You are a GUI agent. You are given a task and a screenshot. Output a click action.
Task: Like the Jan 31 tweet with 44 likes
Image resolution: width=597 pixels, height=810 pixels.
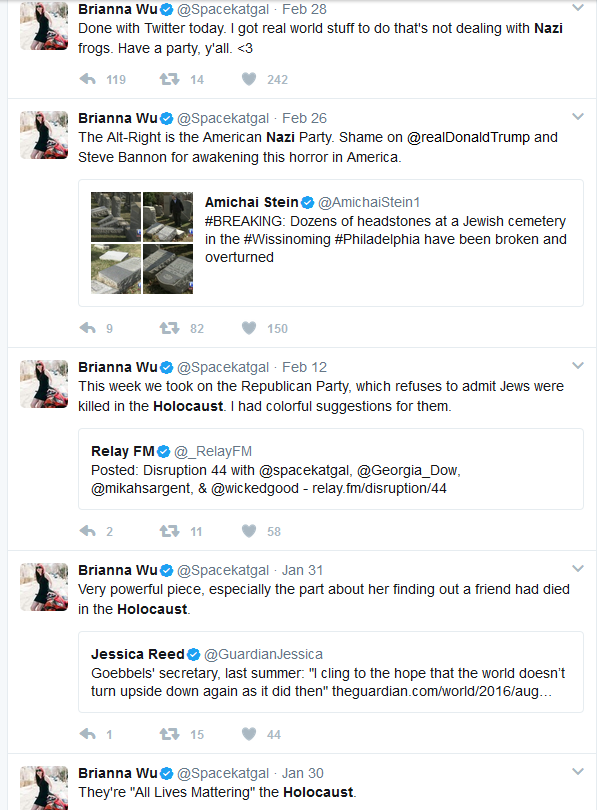tap(249, 734)
